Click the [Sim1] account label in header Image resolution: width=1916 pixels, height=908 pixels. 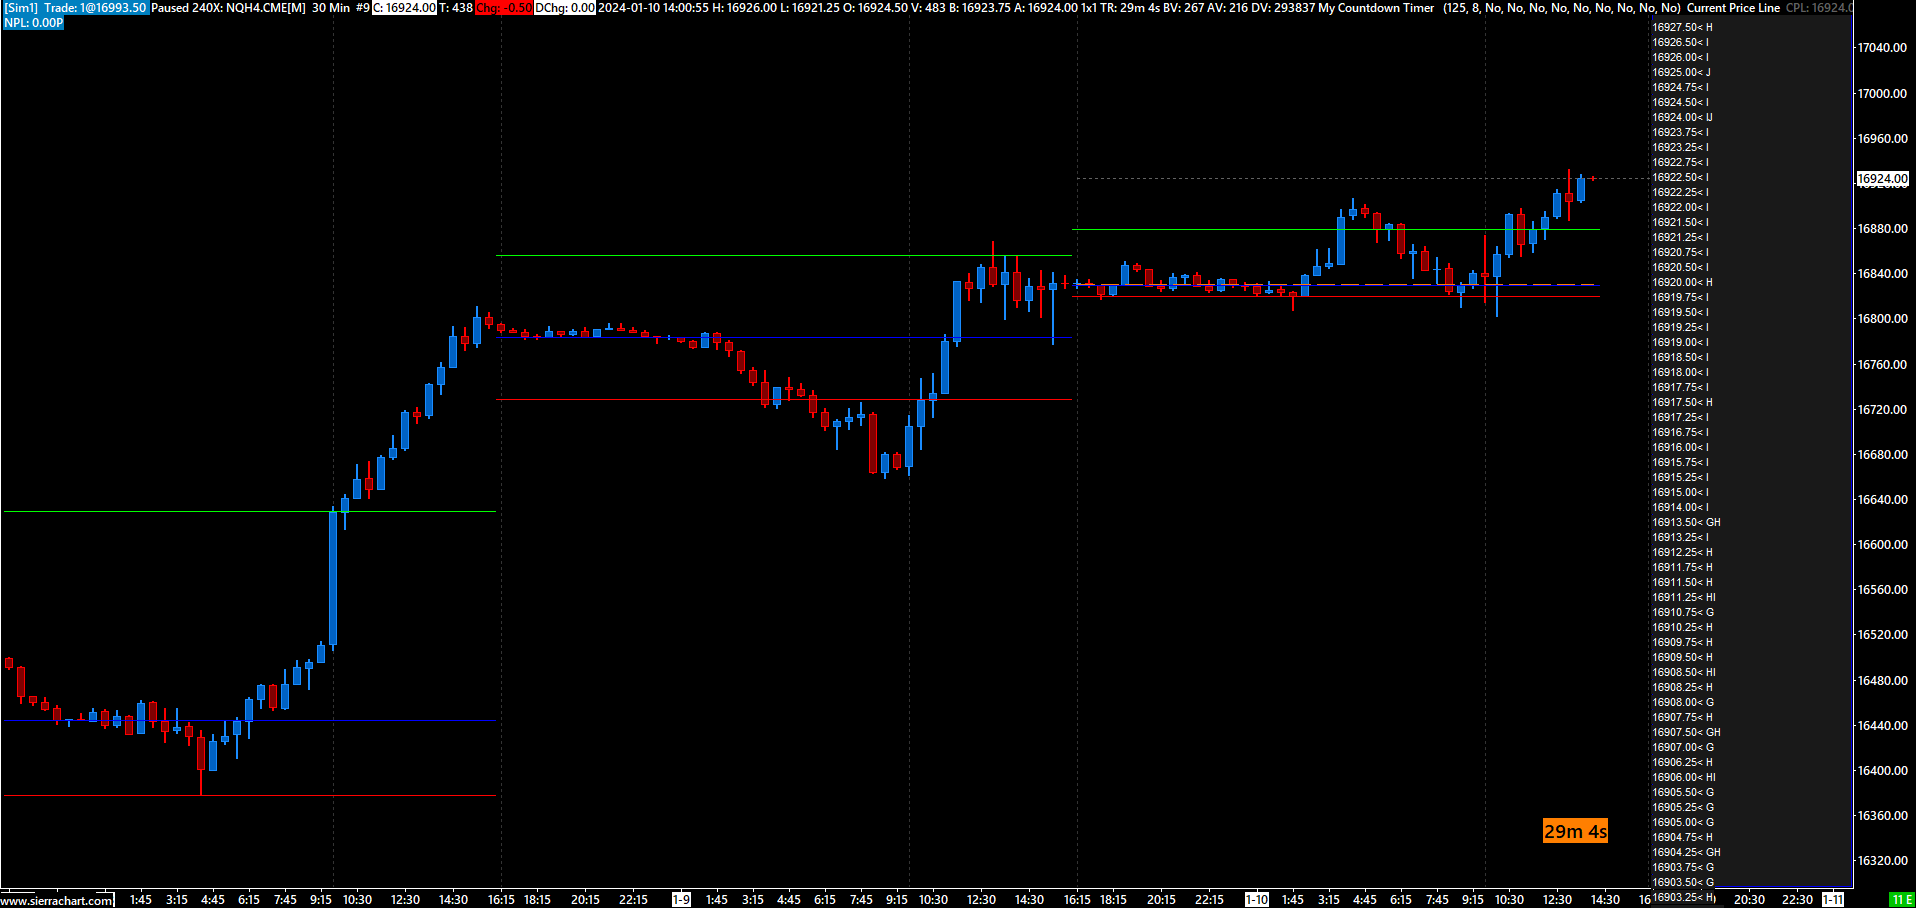pos(21,8)
